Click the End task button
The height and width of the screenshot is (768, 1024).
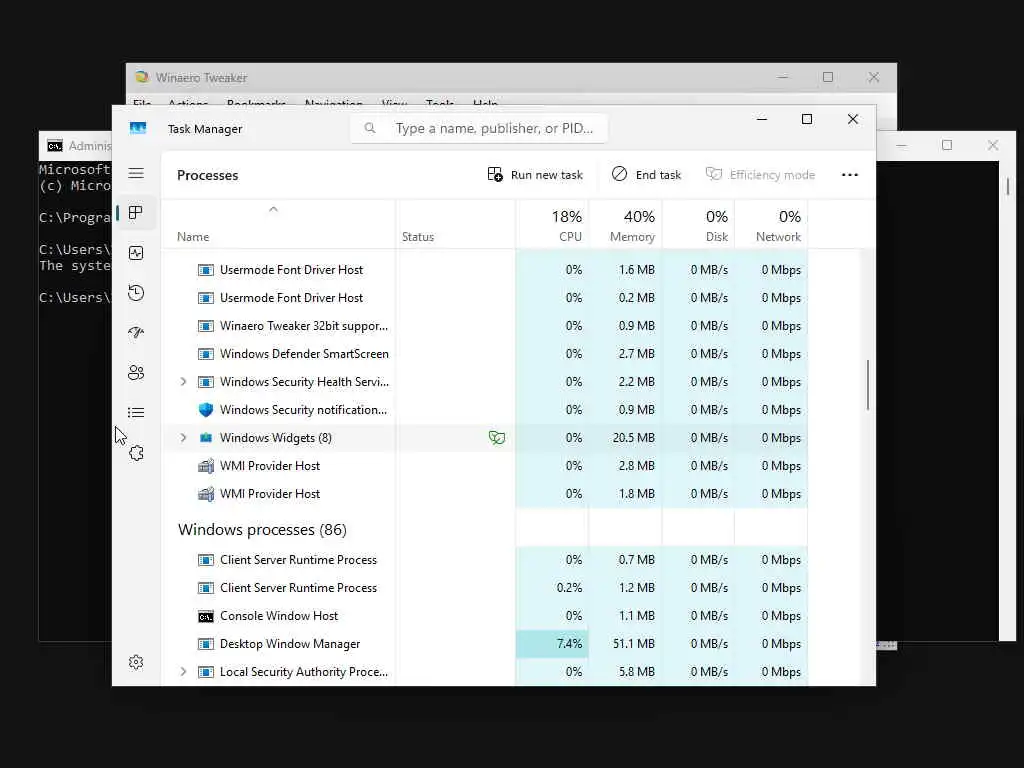tap(646, 174)
